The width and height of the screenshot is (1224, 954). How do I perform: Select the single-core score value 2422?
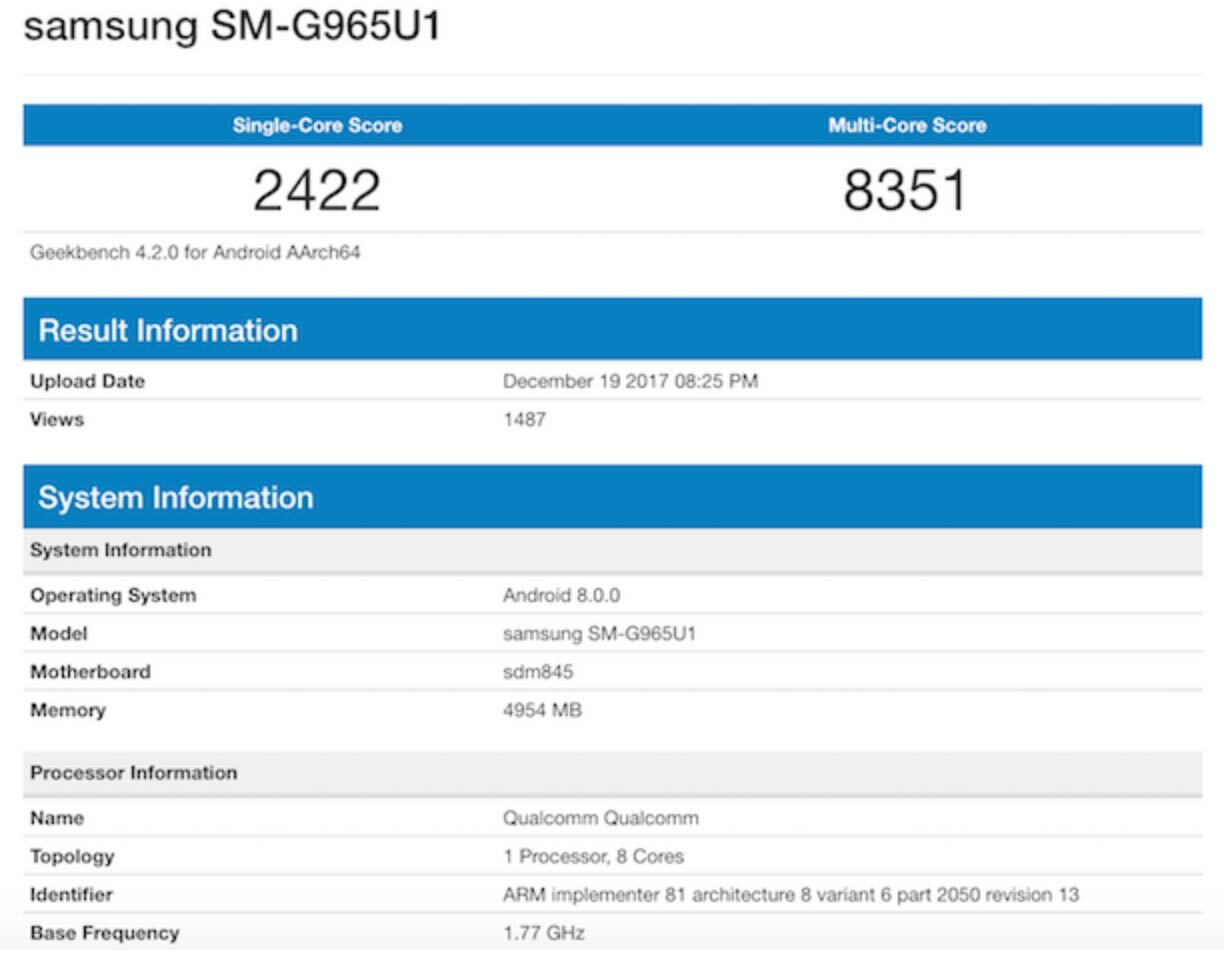click(316, 190)
